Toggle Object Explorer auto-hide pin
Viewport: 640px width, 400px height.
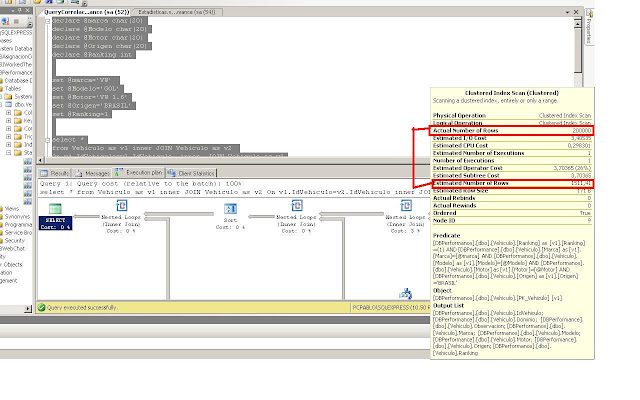tap(20, 10)
